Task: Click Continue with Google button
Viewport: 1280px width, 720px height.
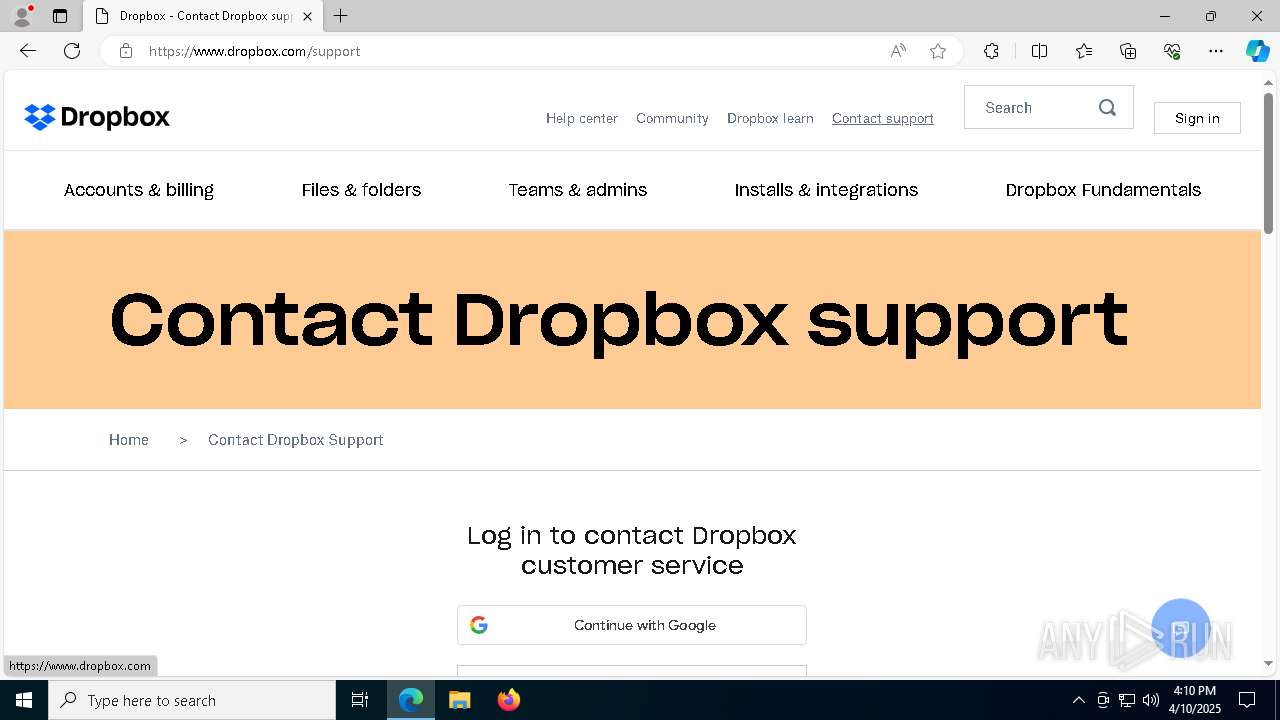Action: (x=632, y=625)
